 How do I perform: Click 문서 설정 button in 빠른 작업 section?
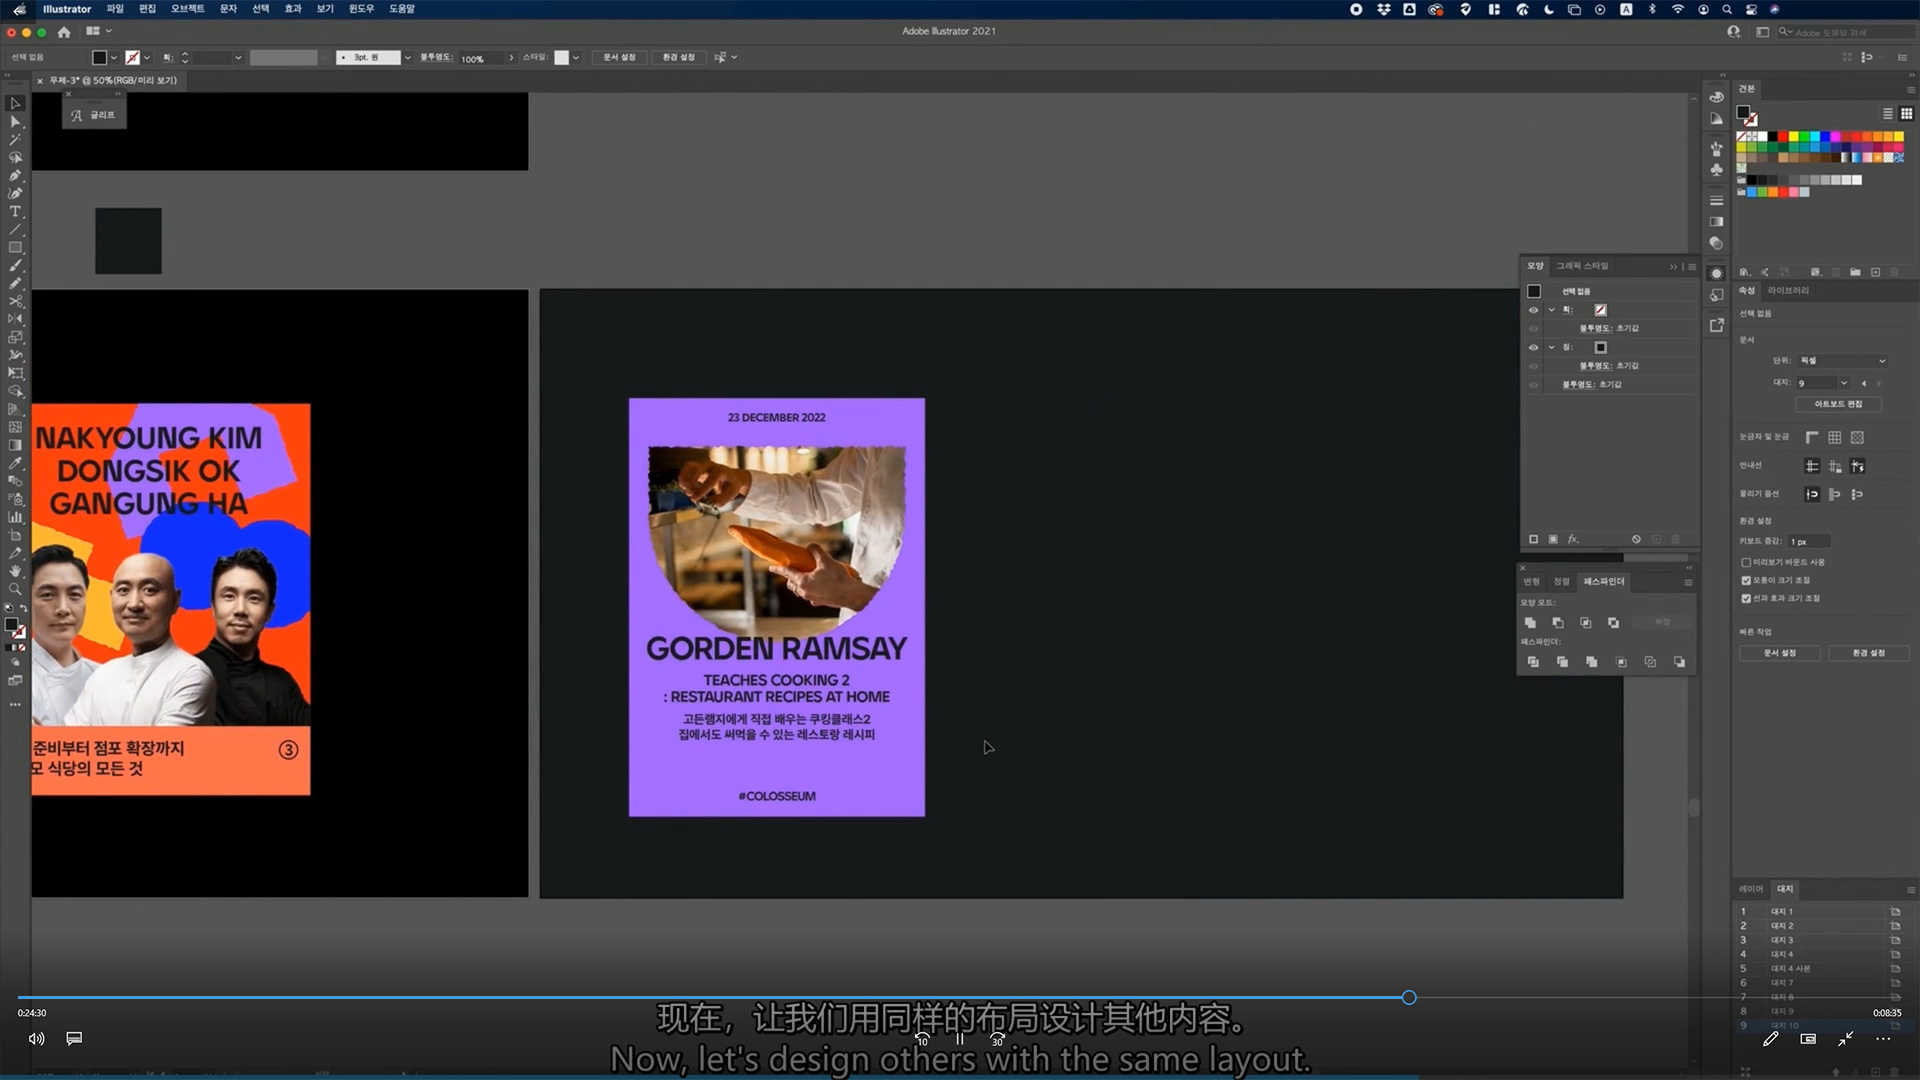coord(1780,653)
